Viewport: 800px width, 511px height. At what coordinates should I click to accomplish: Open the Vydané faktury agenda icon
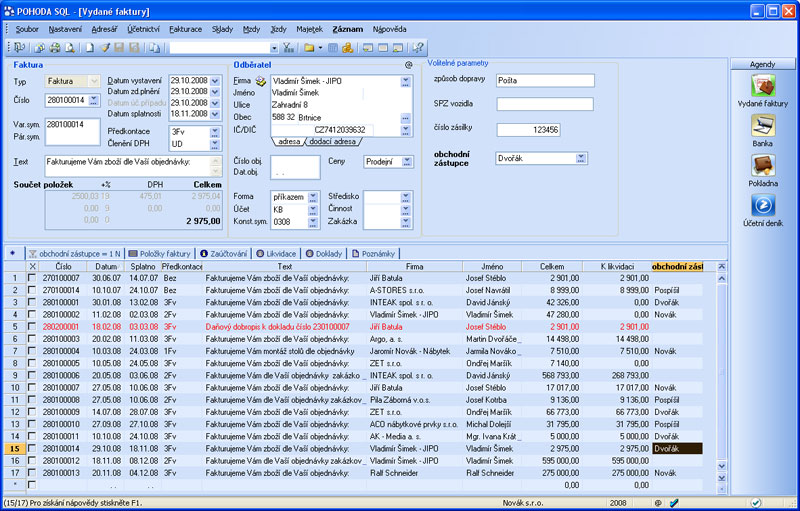[763, 85]
